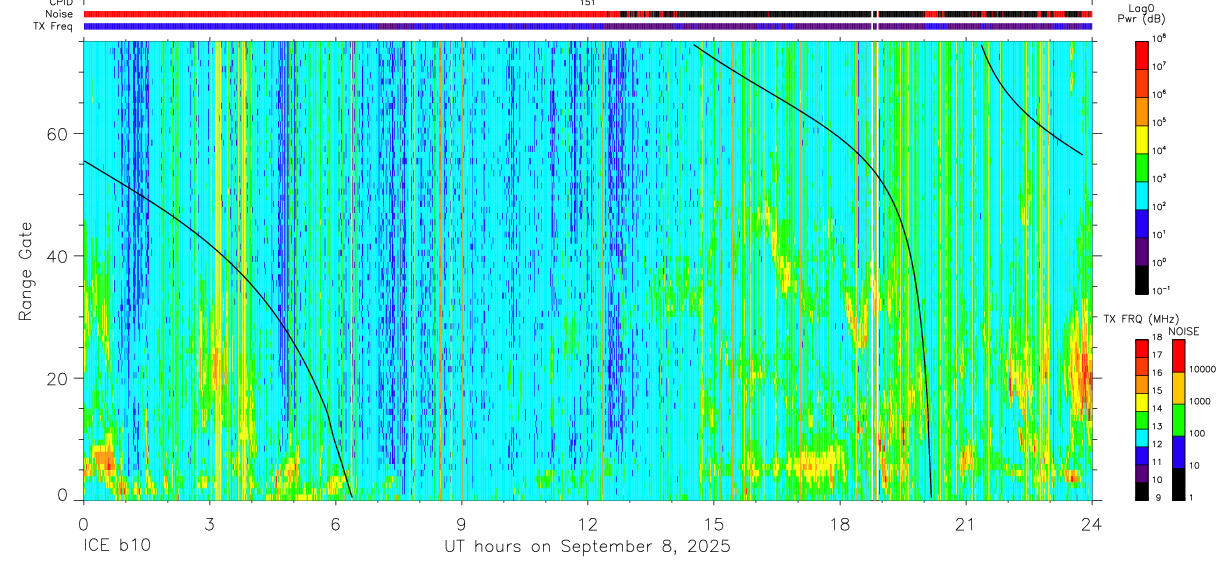Click the purple 10–11 MHz TX FRQ swatch
The height and width of the screenshot is (567, 1228).
1142,473
